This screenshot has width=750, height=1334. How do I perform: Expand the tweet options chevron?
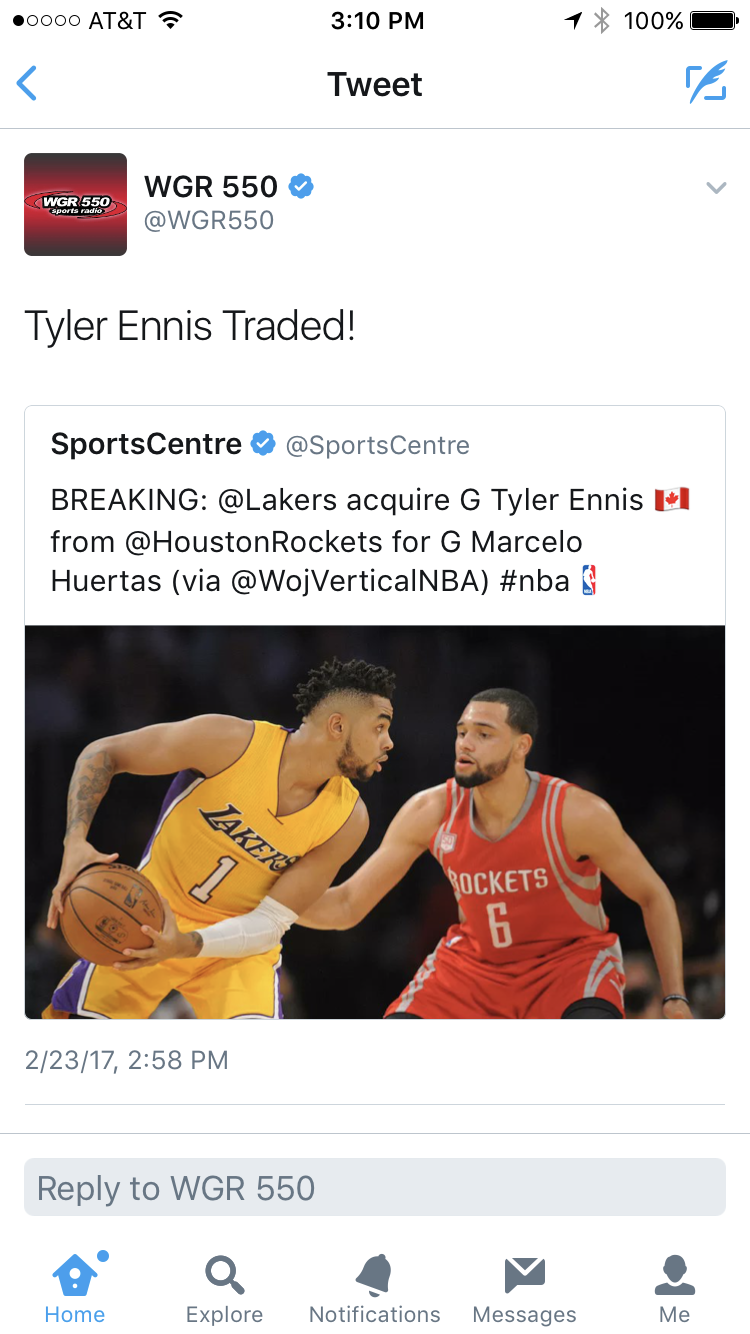716,187
